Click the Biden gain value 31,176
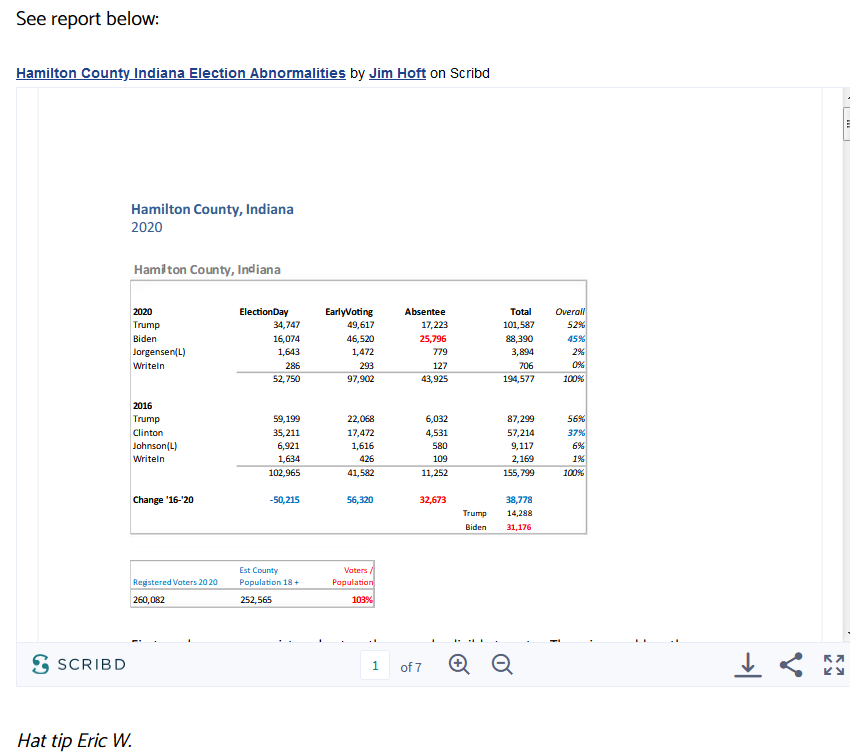 [519, 527]
